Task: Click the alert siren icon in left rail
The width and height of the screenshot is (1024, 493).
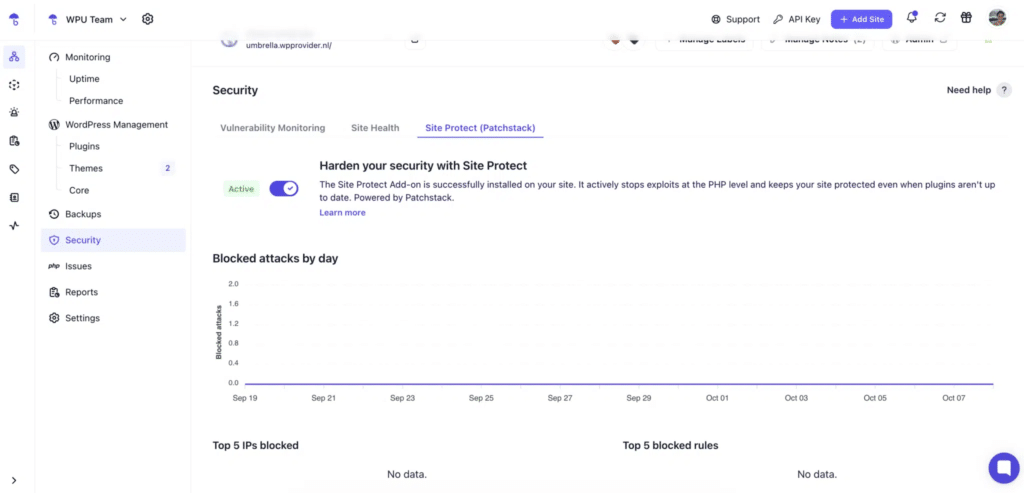Action: point(14,113)
